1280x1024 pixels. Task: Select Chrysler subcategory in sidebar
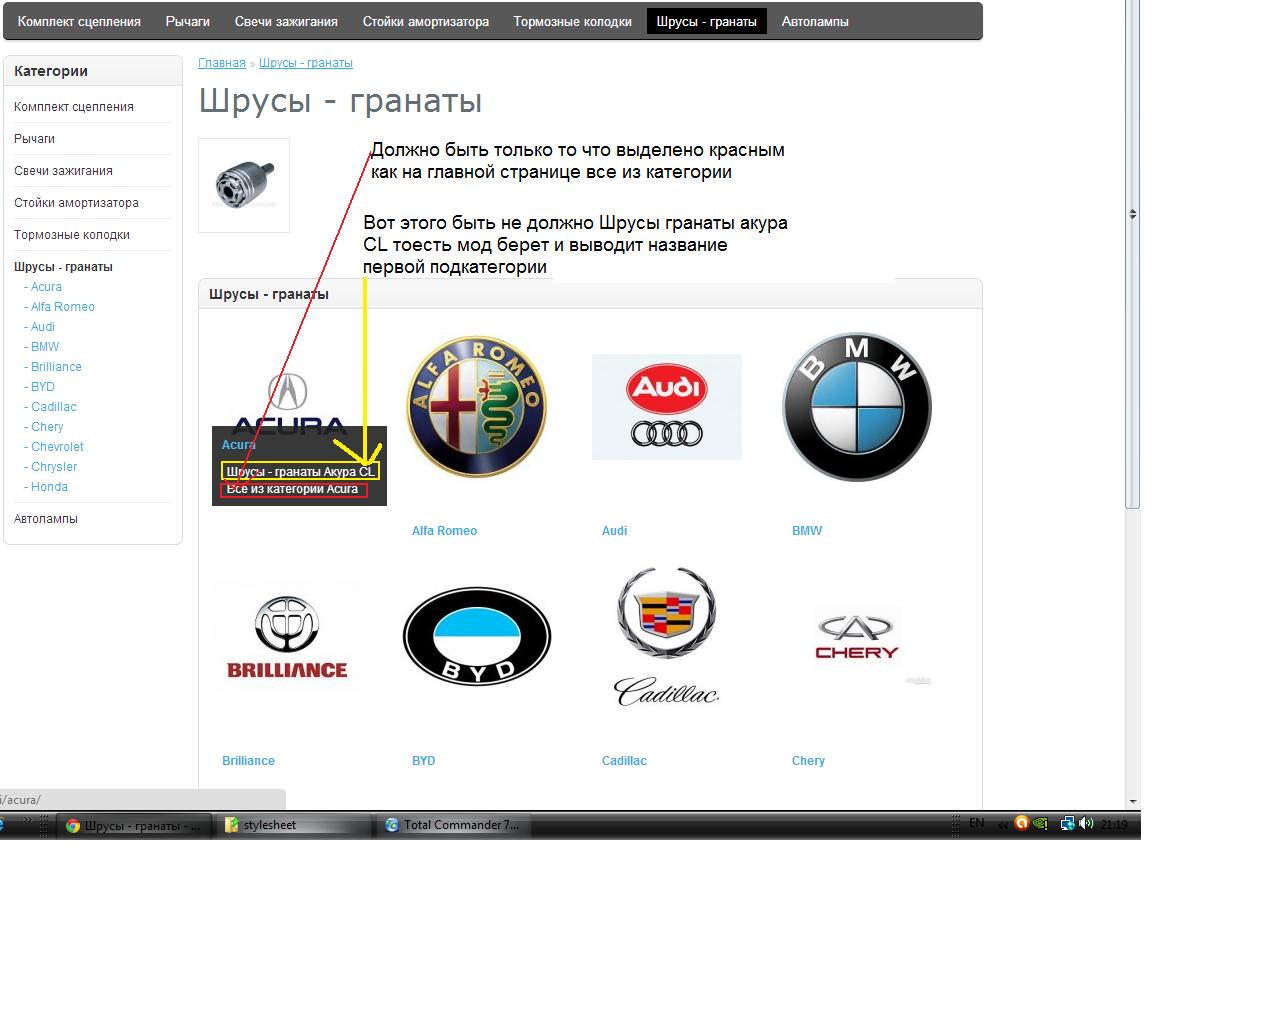(x=53, y=467)
